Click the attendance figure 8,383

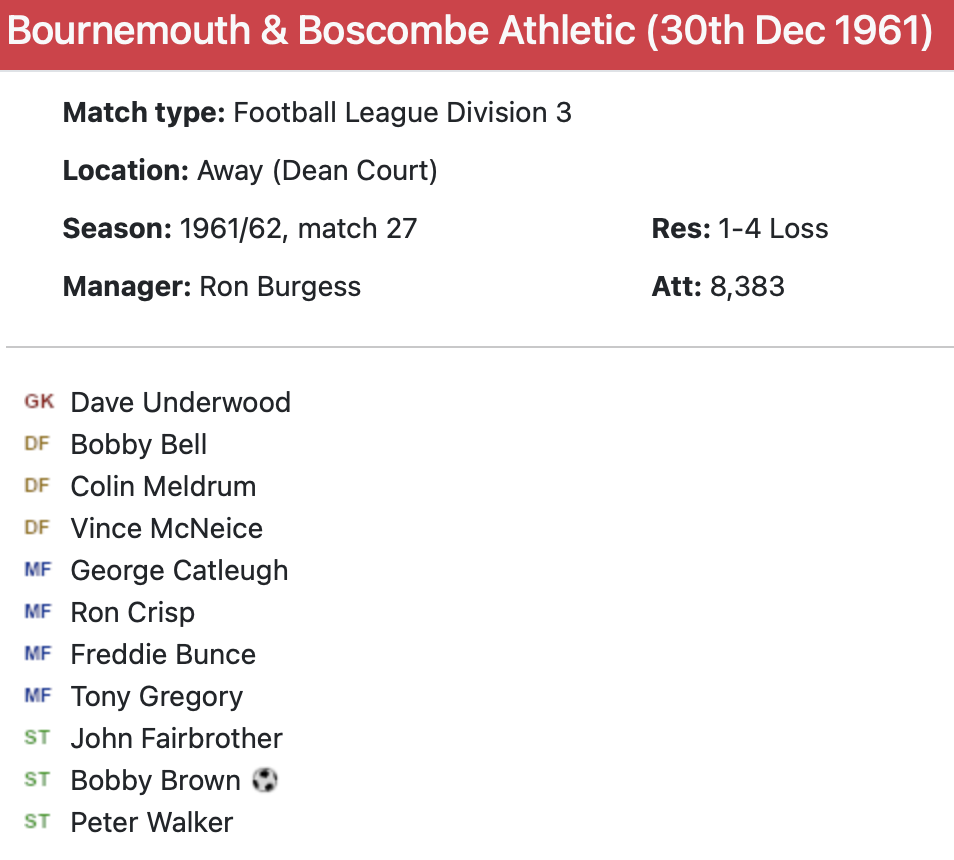point(747,287)
